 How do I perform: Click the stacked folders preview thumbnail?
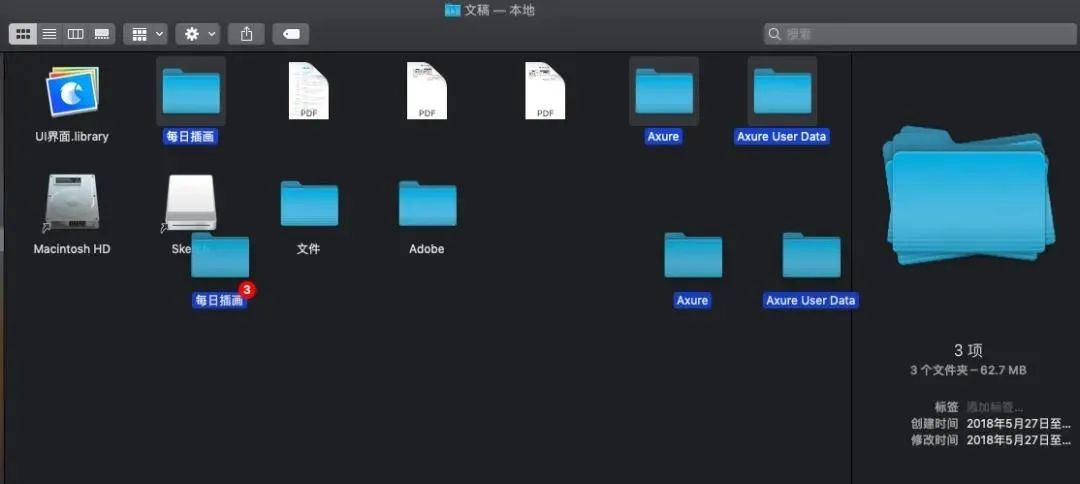click(x=966, y=196)
